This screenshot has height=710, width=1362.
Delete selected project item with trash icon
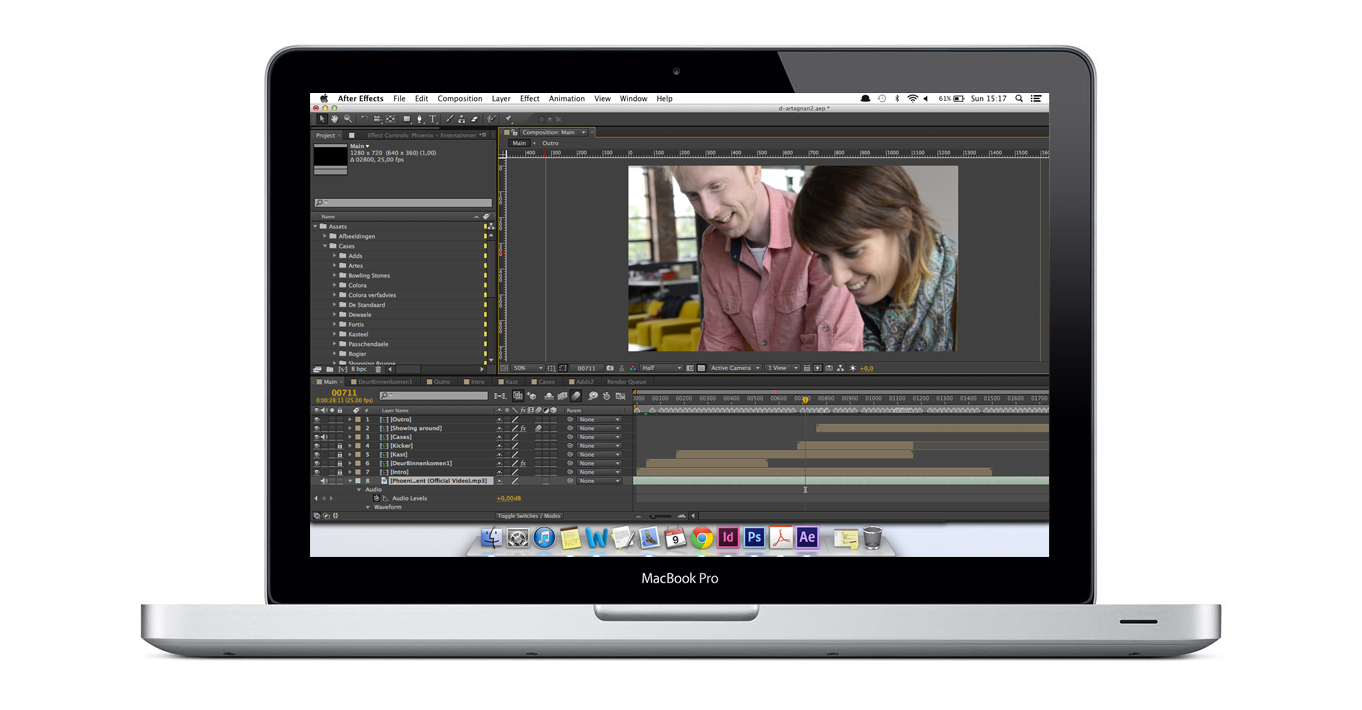click(x=379, y=369)
